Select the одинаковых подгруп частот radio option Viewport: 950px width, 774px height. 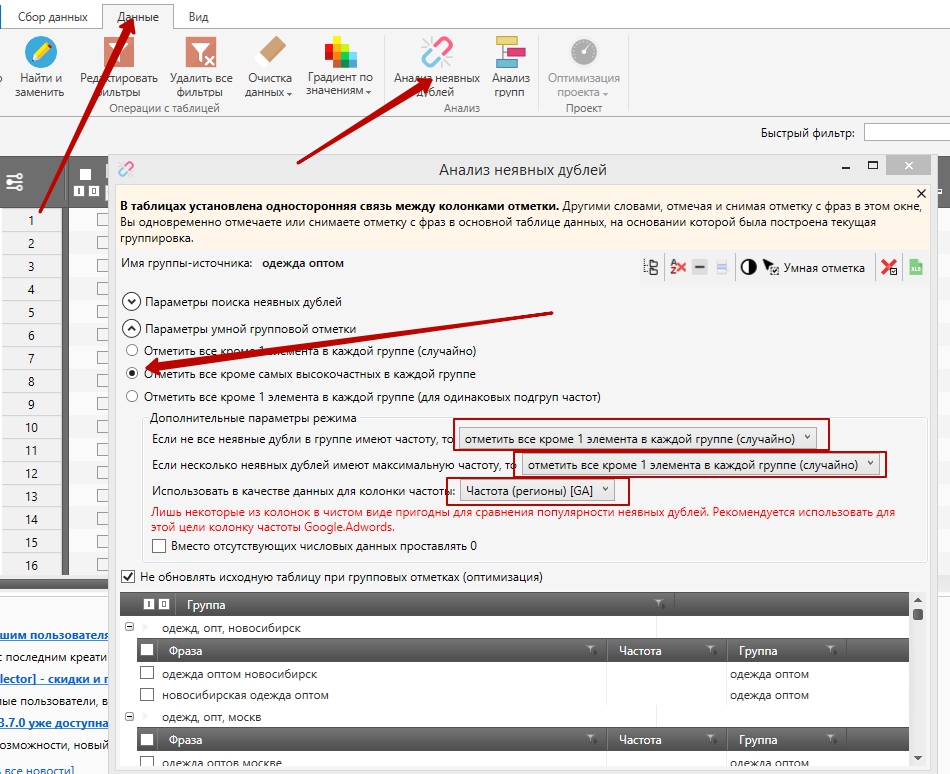[131, 397]
